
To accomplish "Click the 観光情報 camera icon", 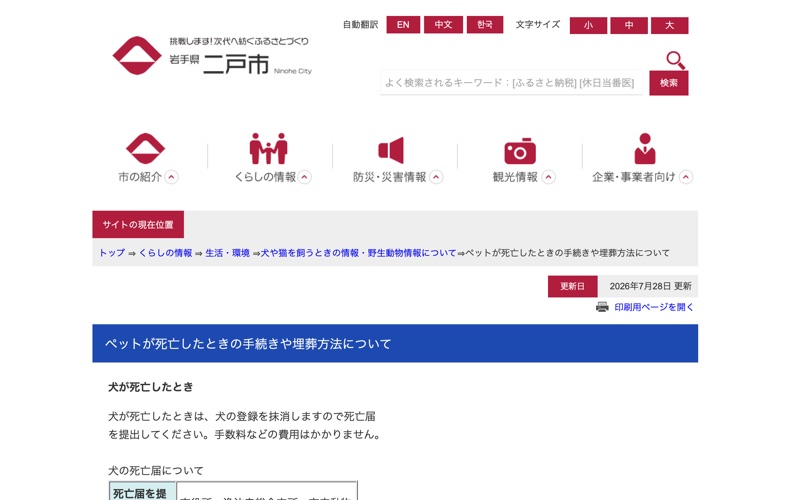I will click(x=520, y=151).
